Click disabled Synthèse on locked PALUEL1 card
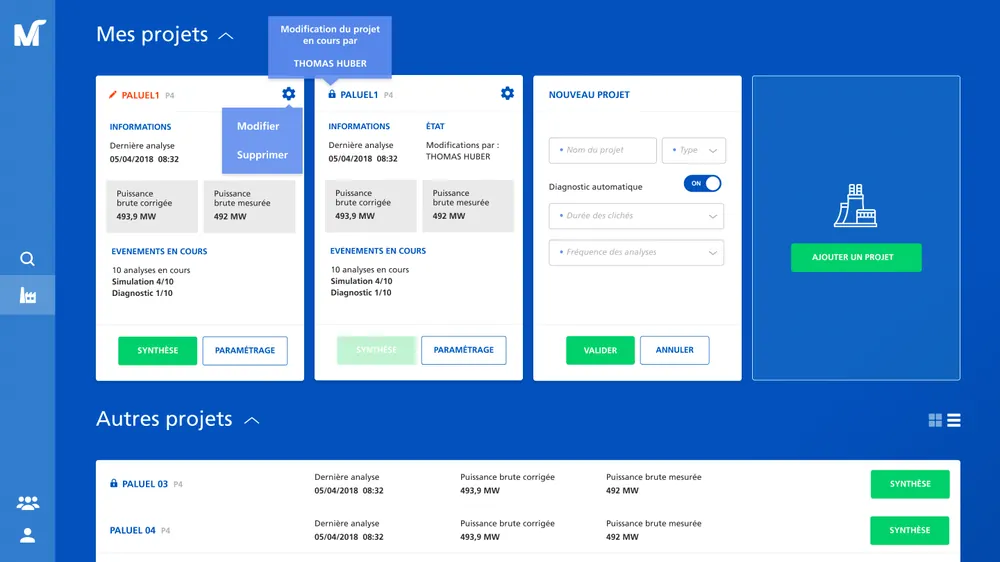 pyautogui.click(x=376, y=350)
